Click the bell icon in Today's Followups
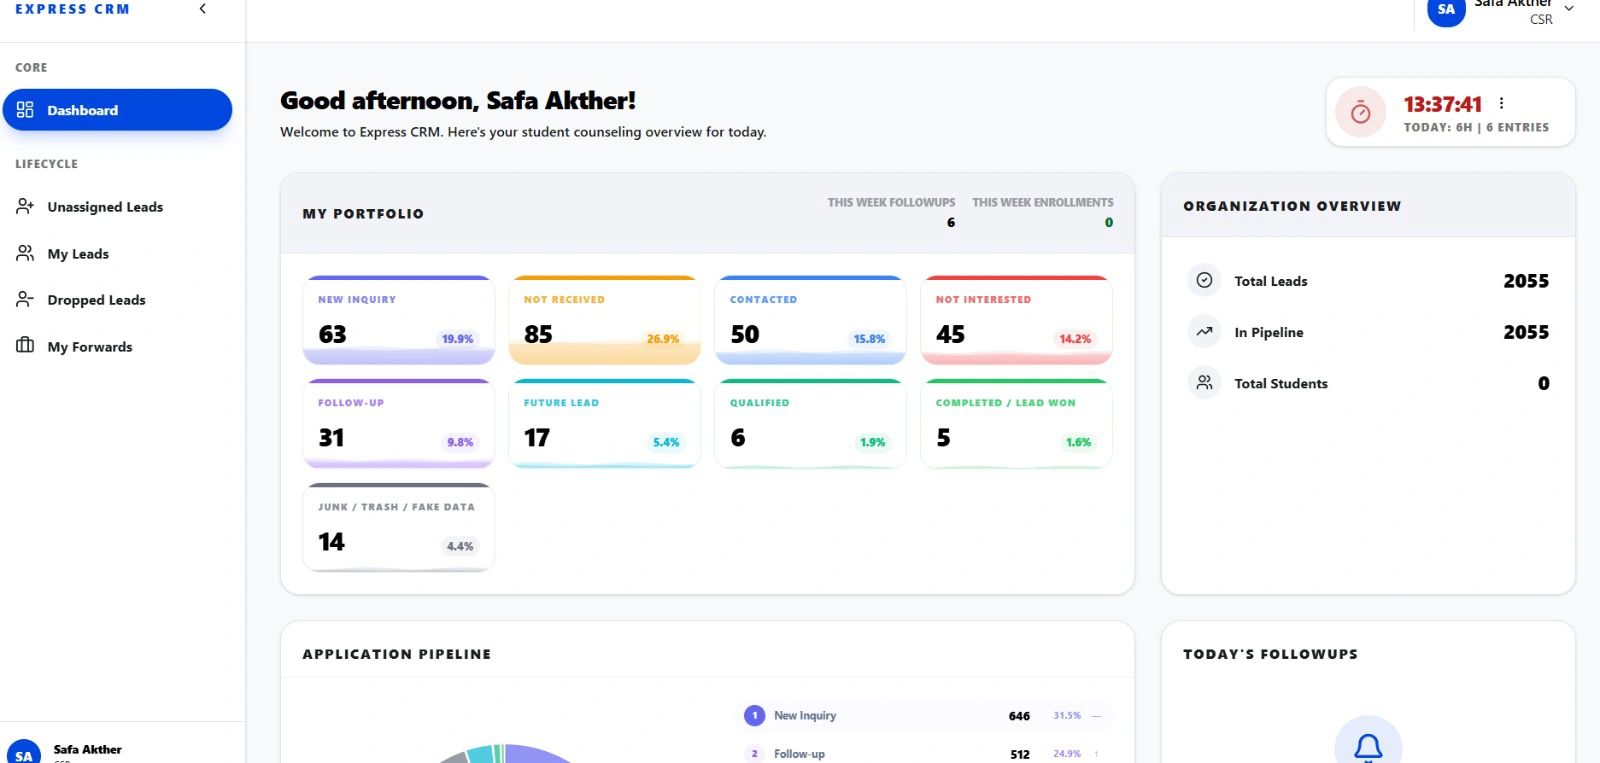 point(1368,746)
